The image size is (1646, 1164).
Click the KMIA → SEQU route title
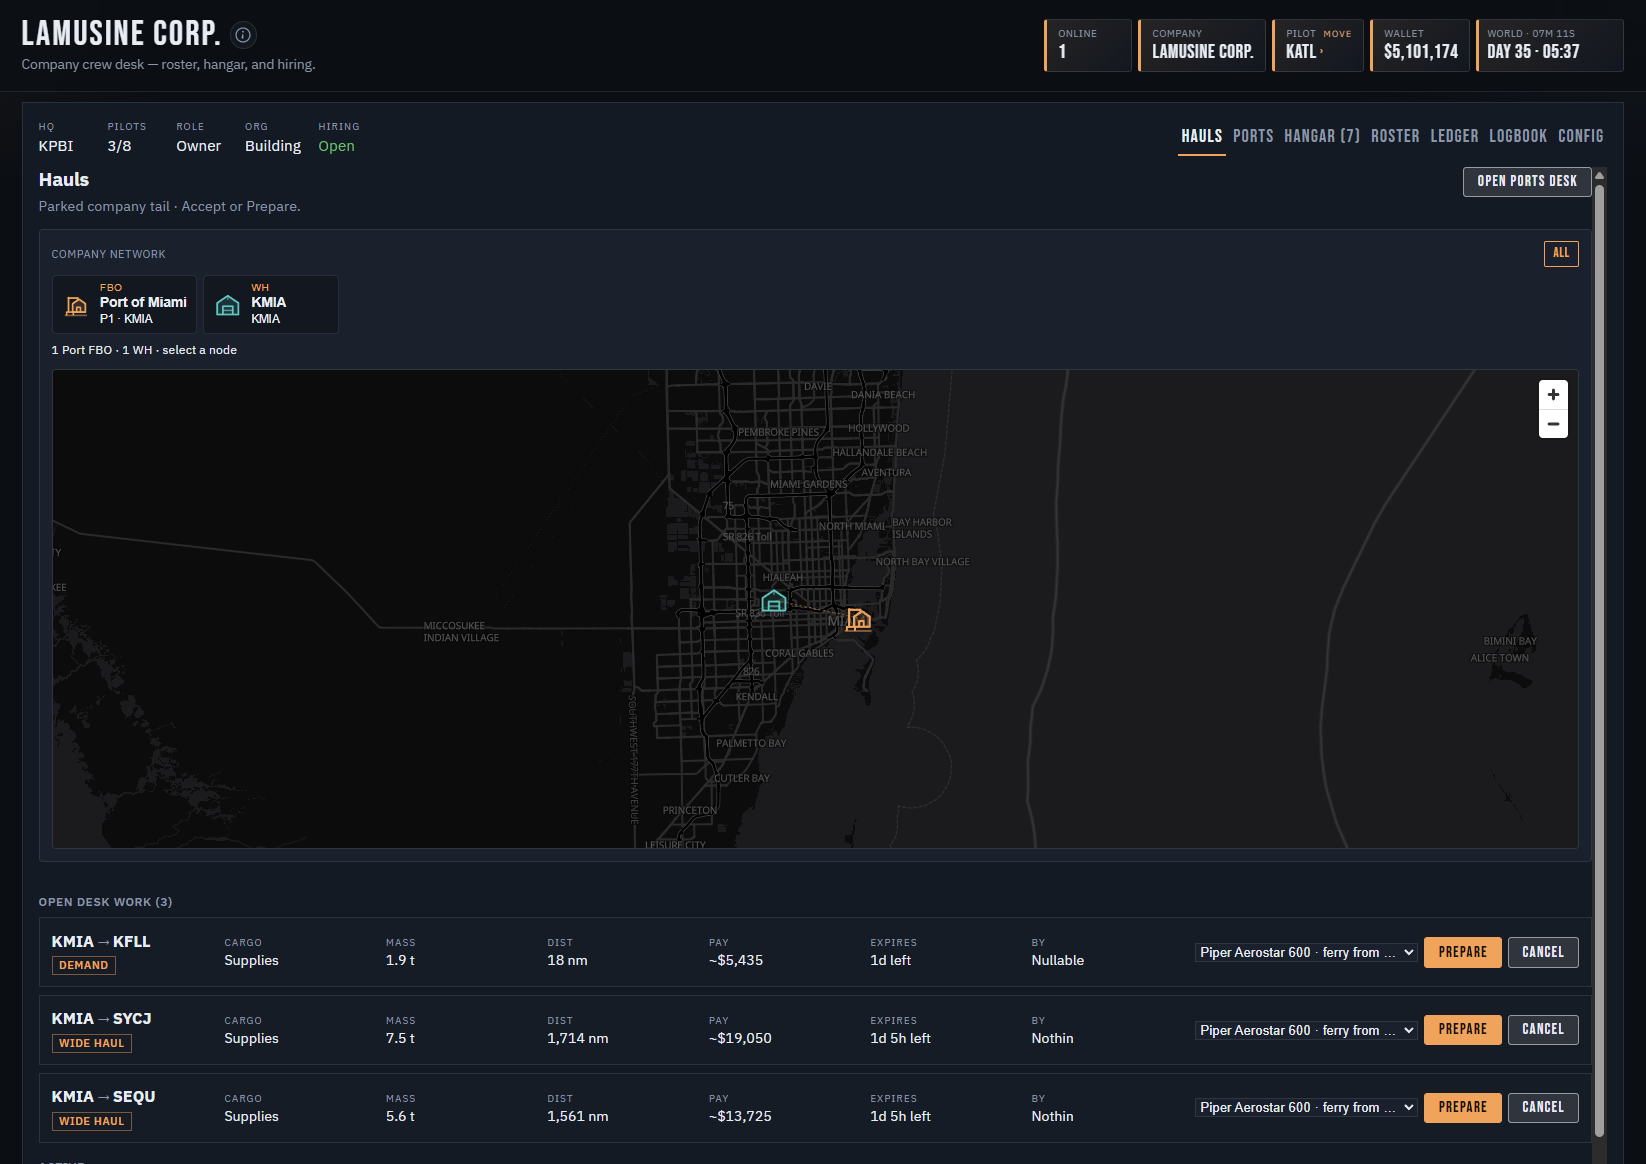(x=103, y=1097)
